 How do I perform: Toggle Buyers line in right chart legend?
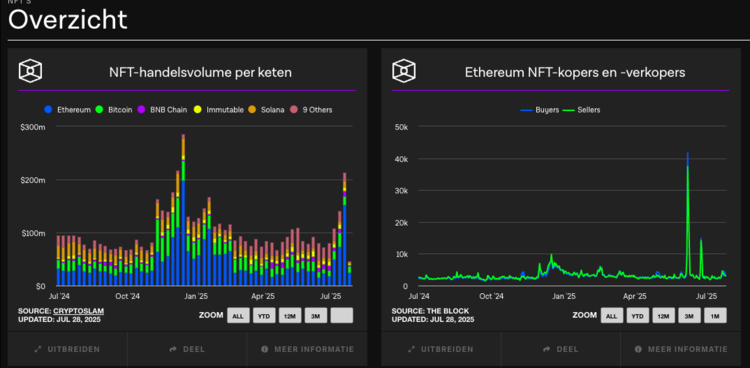[540, 110]
